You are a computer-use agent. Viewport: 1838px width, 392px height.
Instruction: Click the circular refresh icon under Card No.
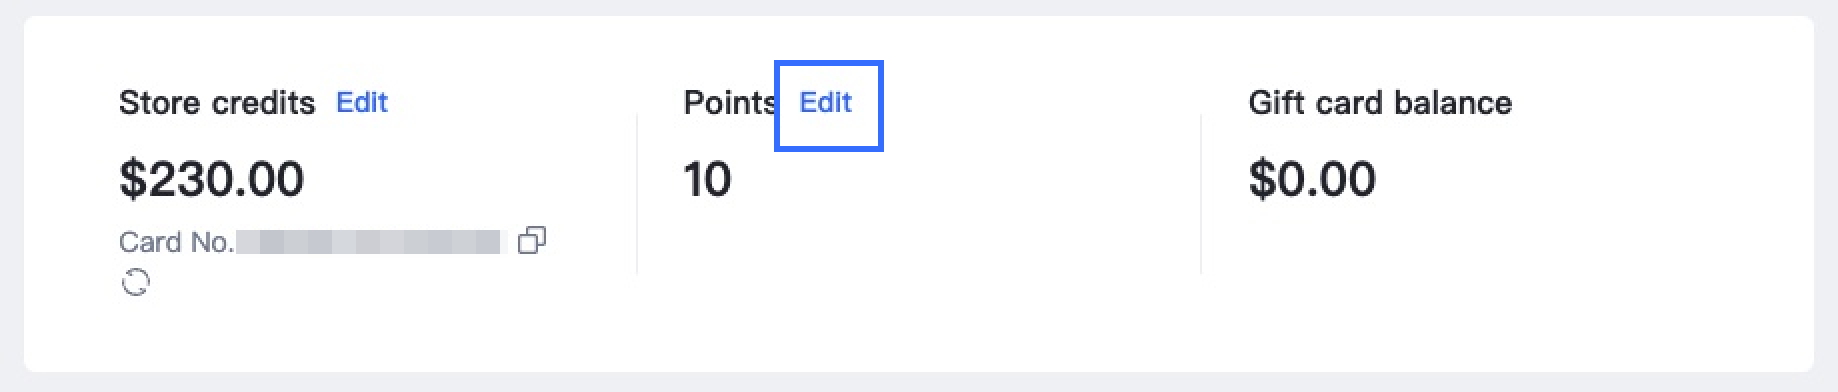[x=135, y=284]
